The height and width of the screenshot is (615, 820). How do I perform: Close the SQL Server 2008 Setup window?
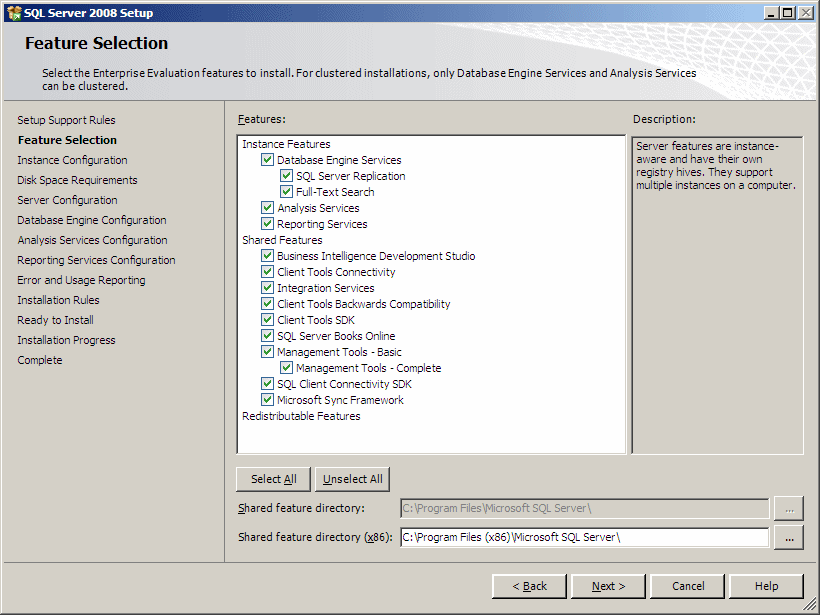coord(806,13)
